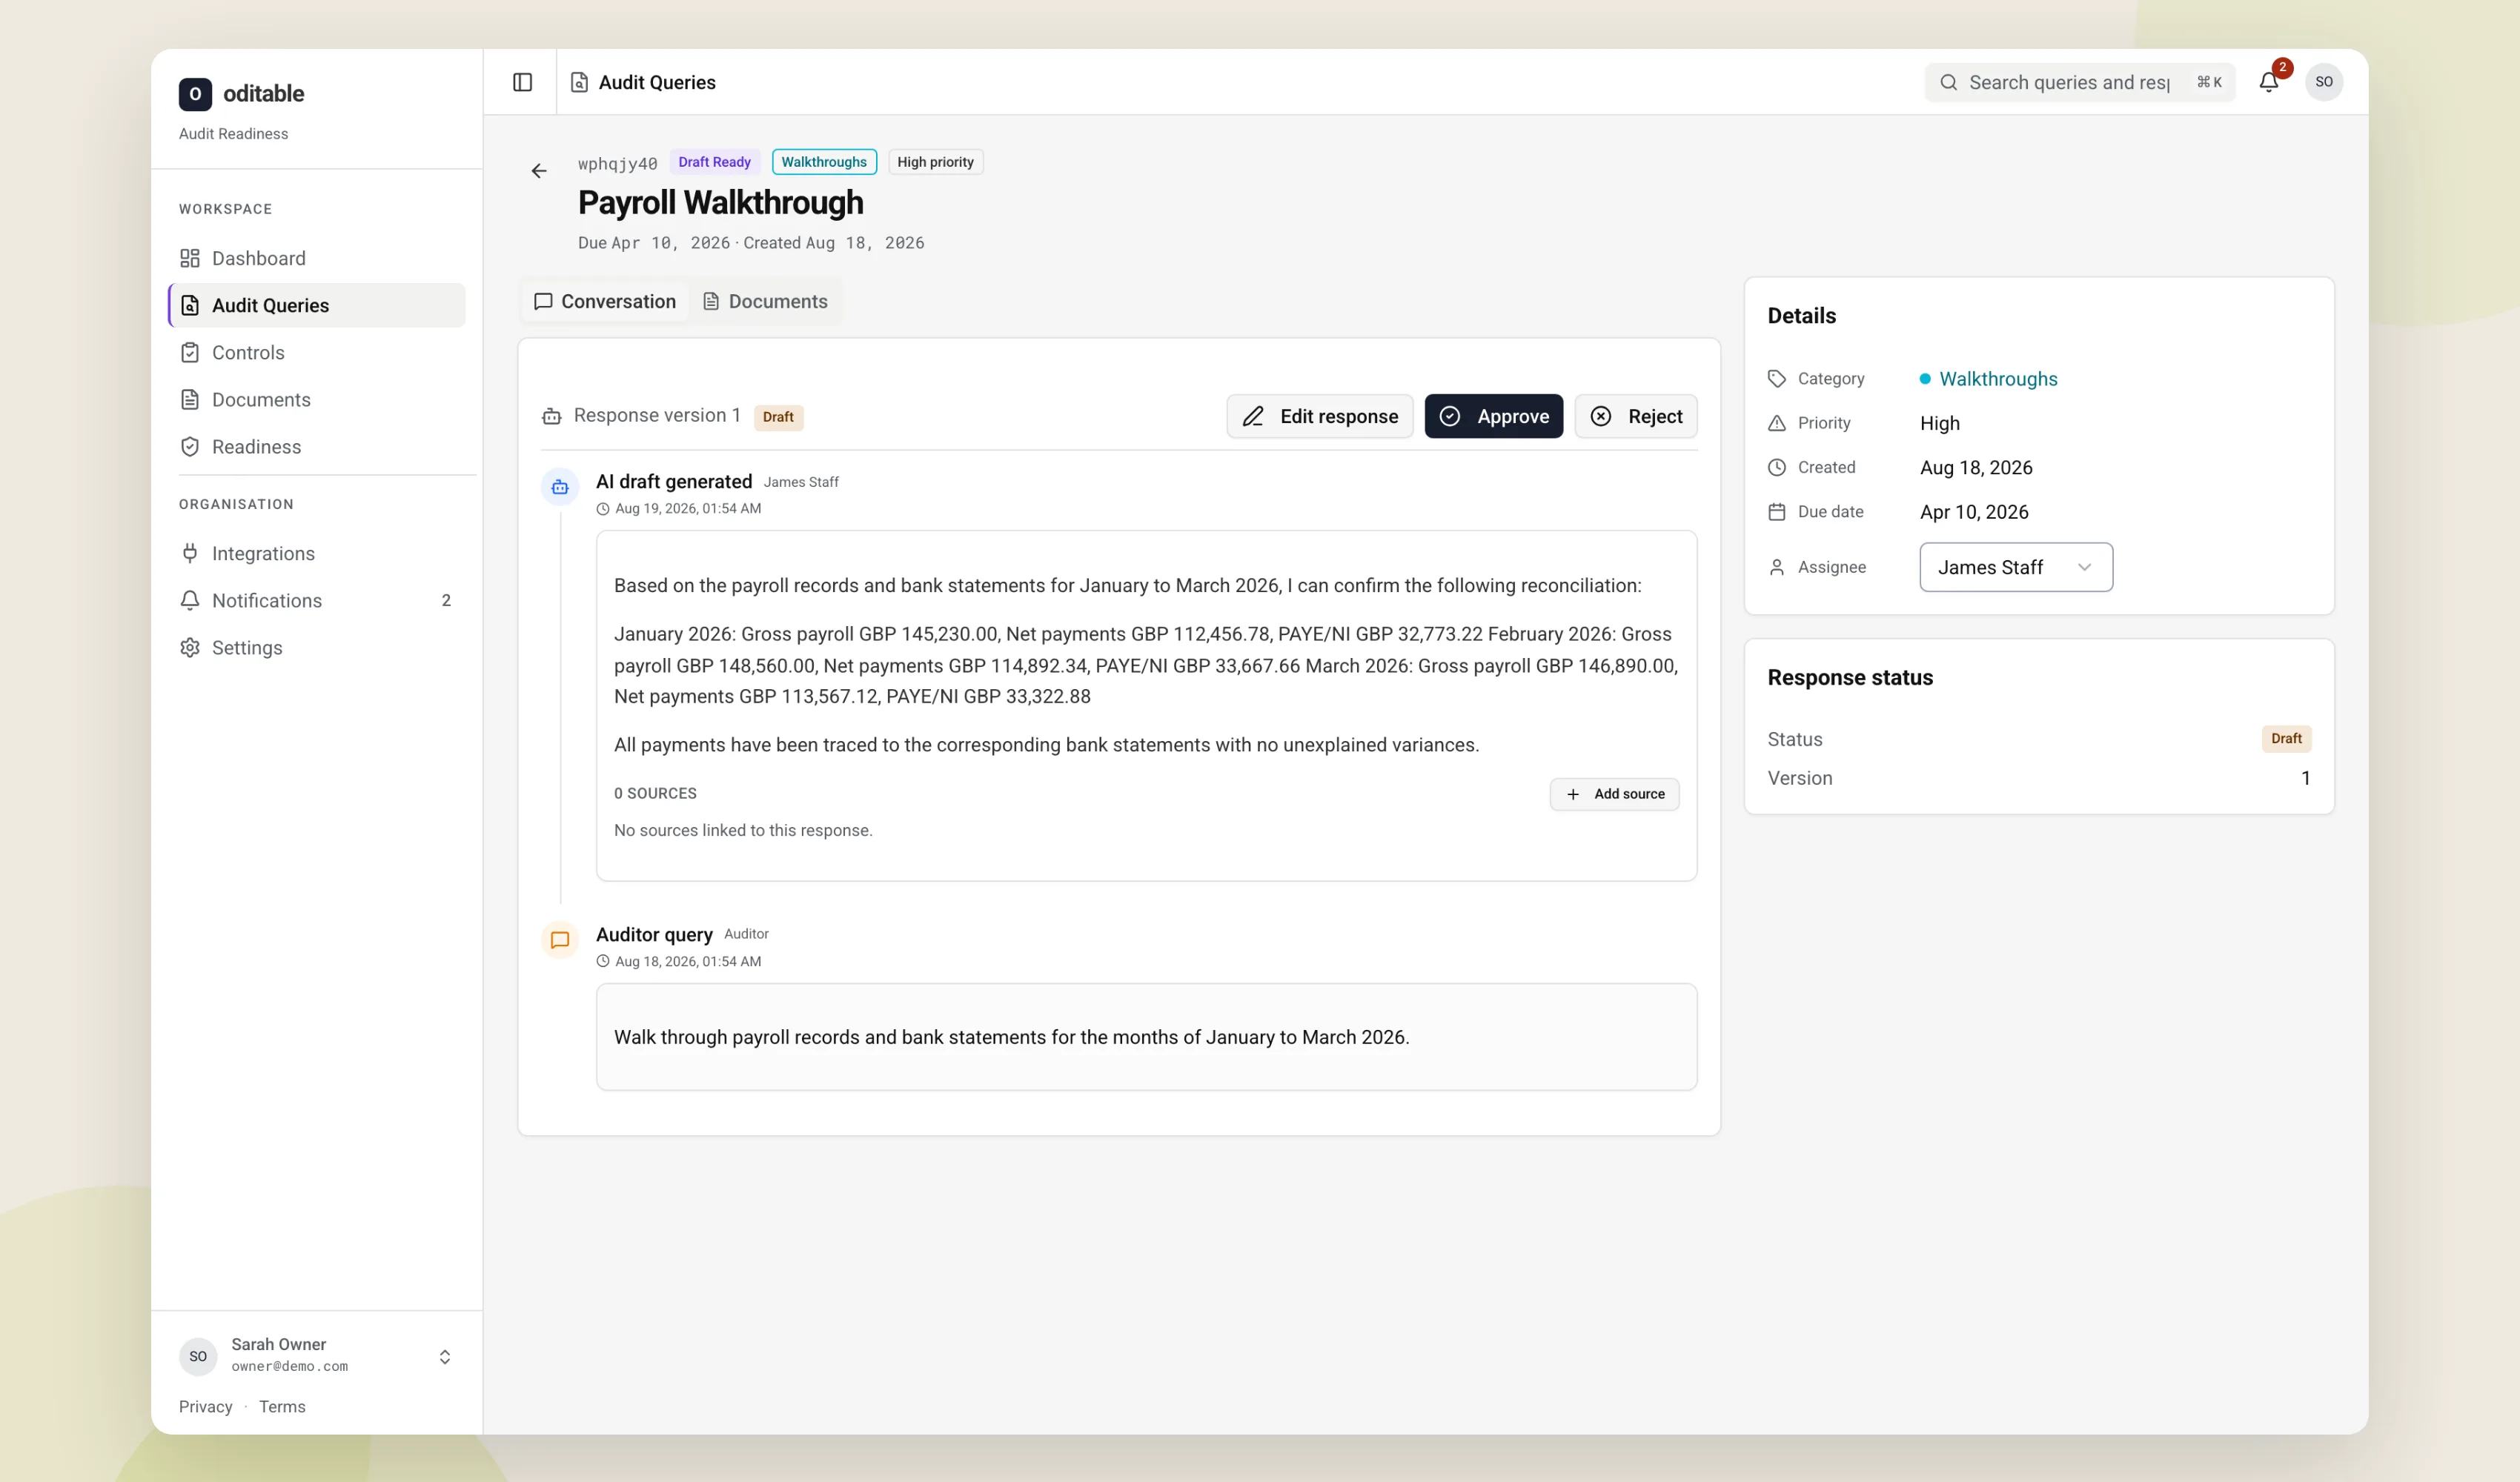The width and height of the screenshot is (2520, 1482).
Task: Open the Terms link
Action: click(x=282, y=1406)
